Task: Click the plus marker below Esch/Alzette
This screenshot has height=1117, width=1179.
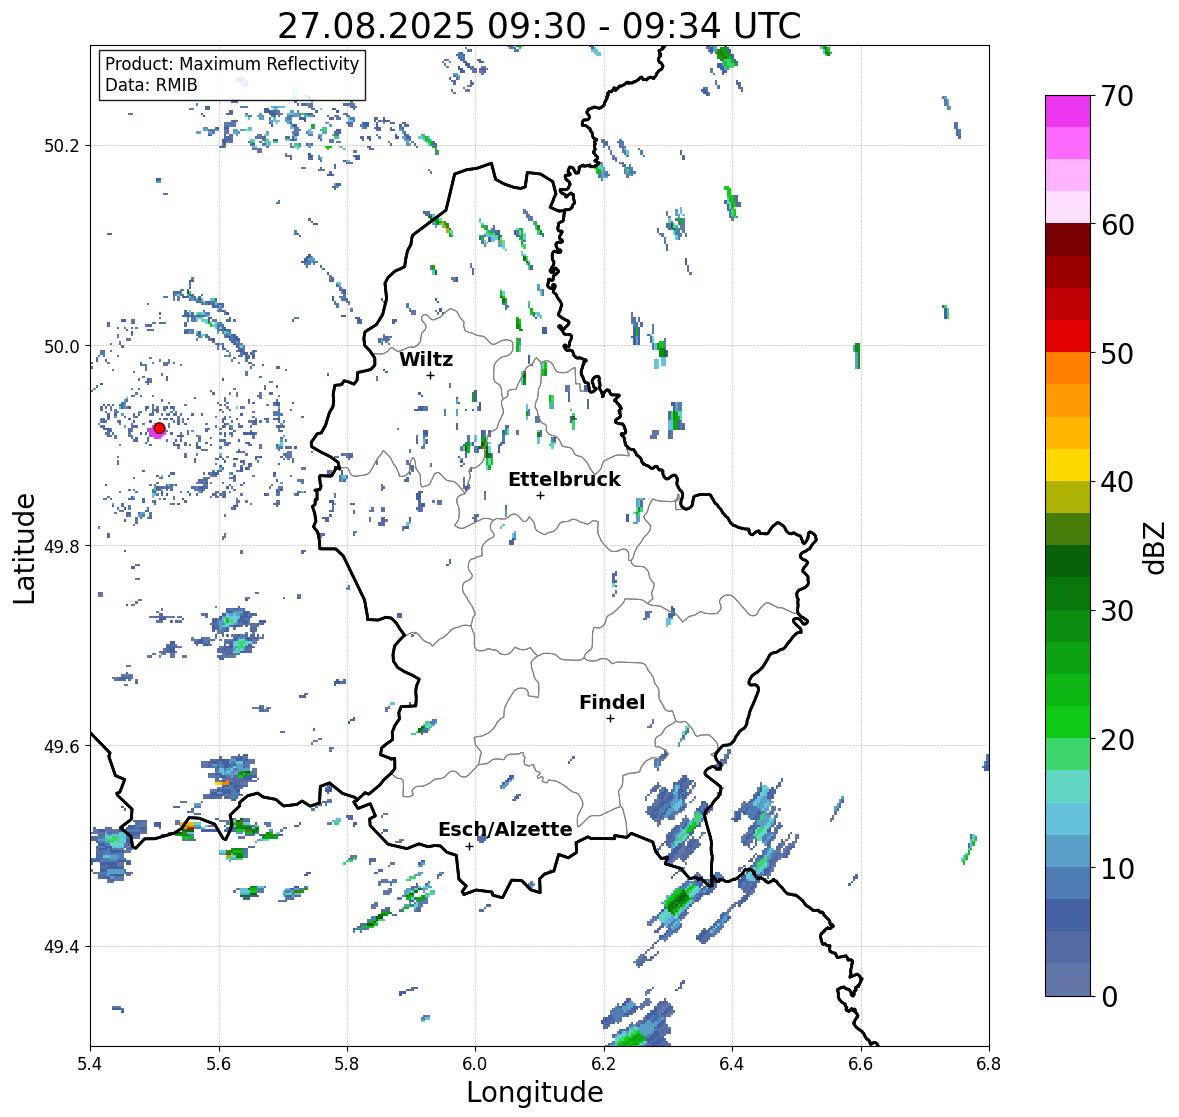Action: pos(469,846)
